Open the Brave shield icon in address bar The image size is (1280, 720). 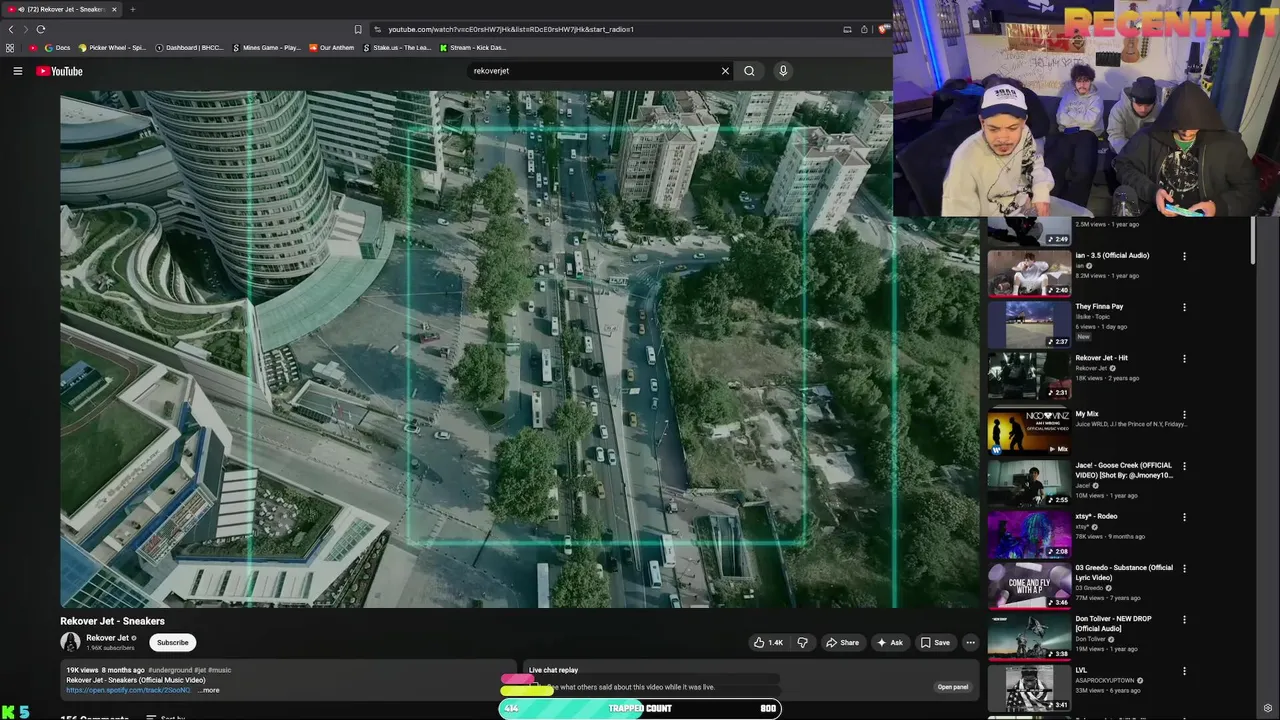pos(882,29)
